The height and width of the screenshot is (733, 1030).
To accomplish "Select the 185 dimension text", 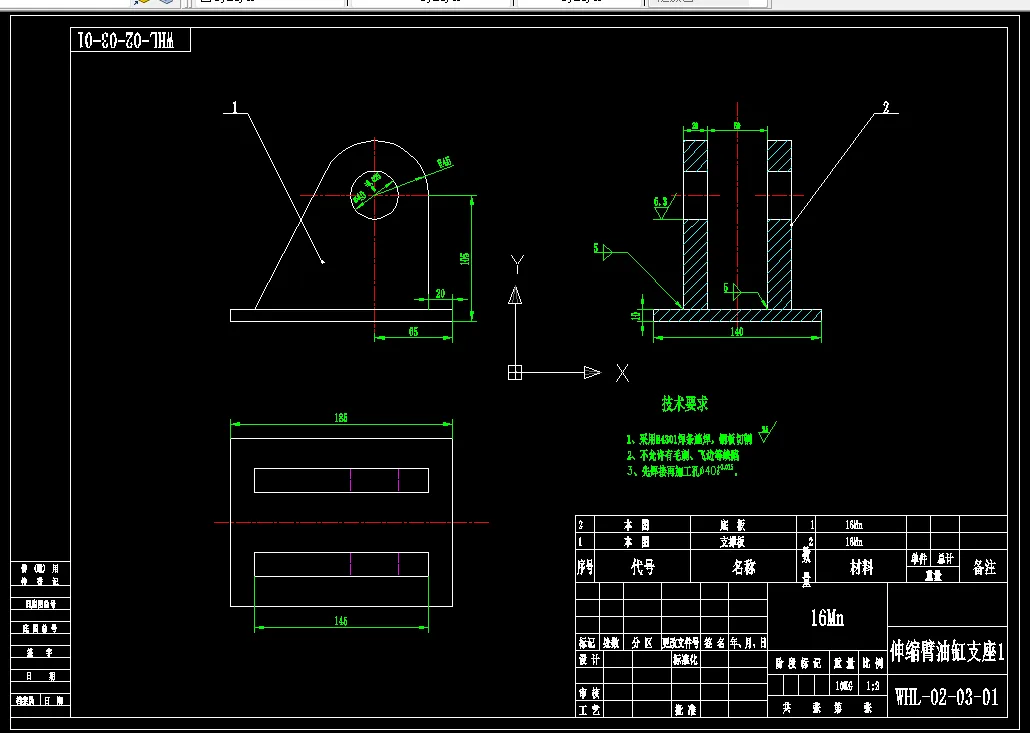I will [340, 417].
